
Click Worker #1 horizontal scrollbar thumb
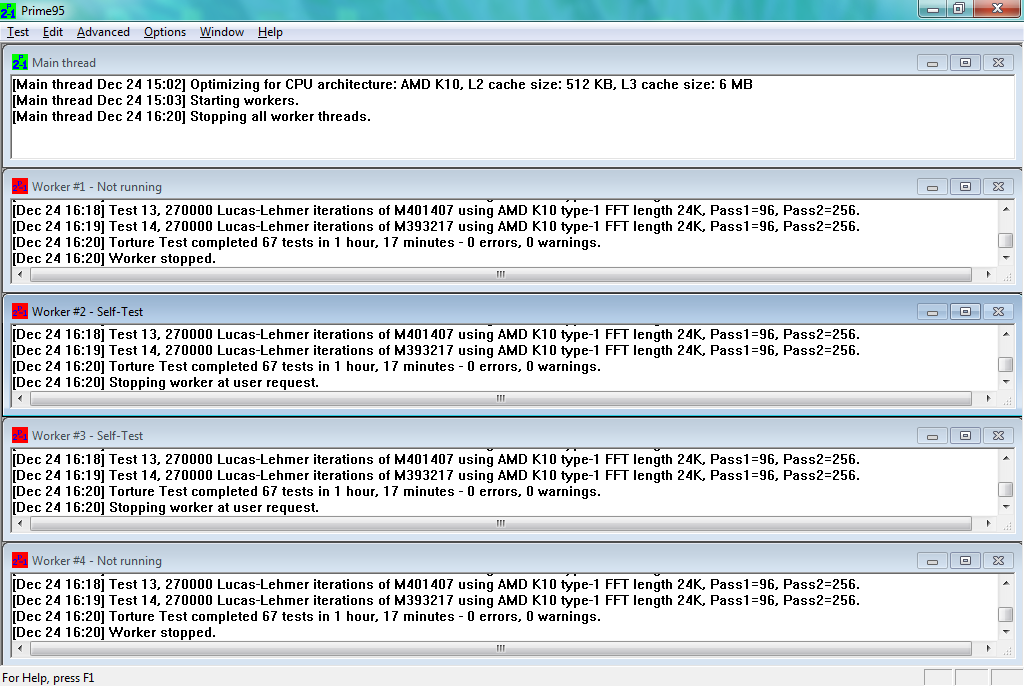(501, 274)
